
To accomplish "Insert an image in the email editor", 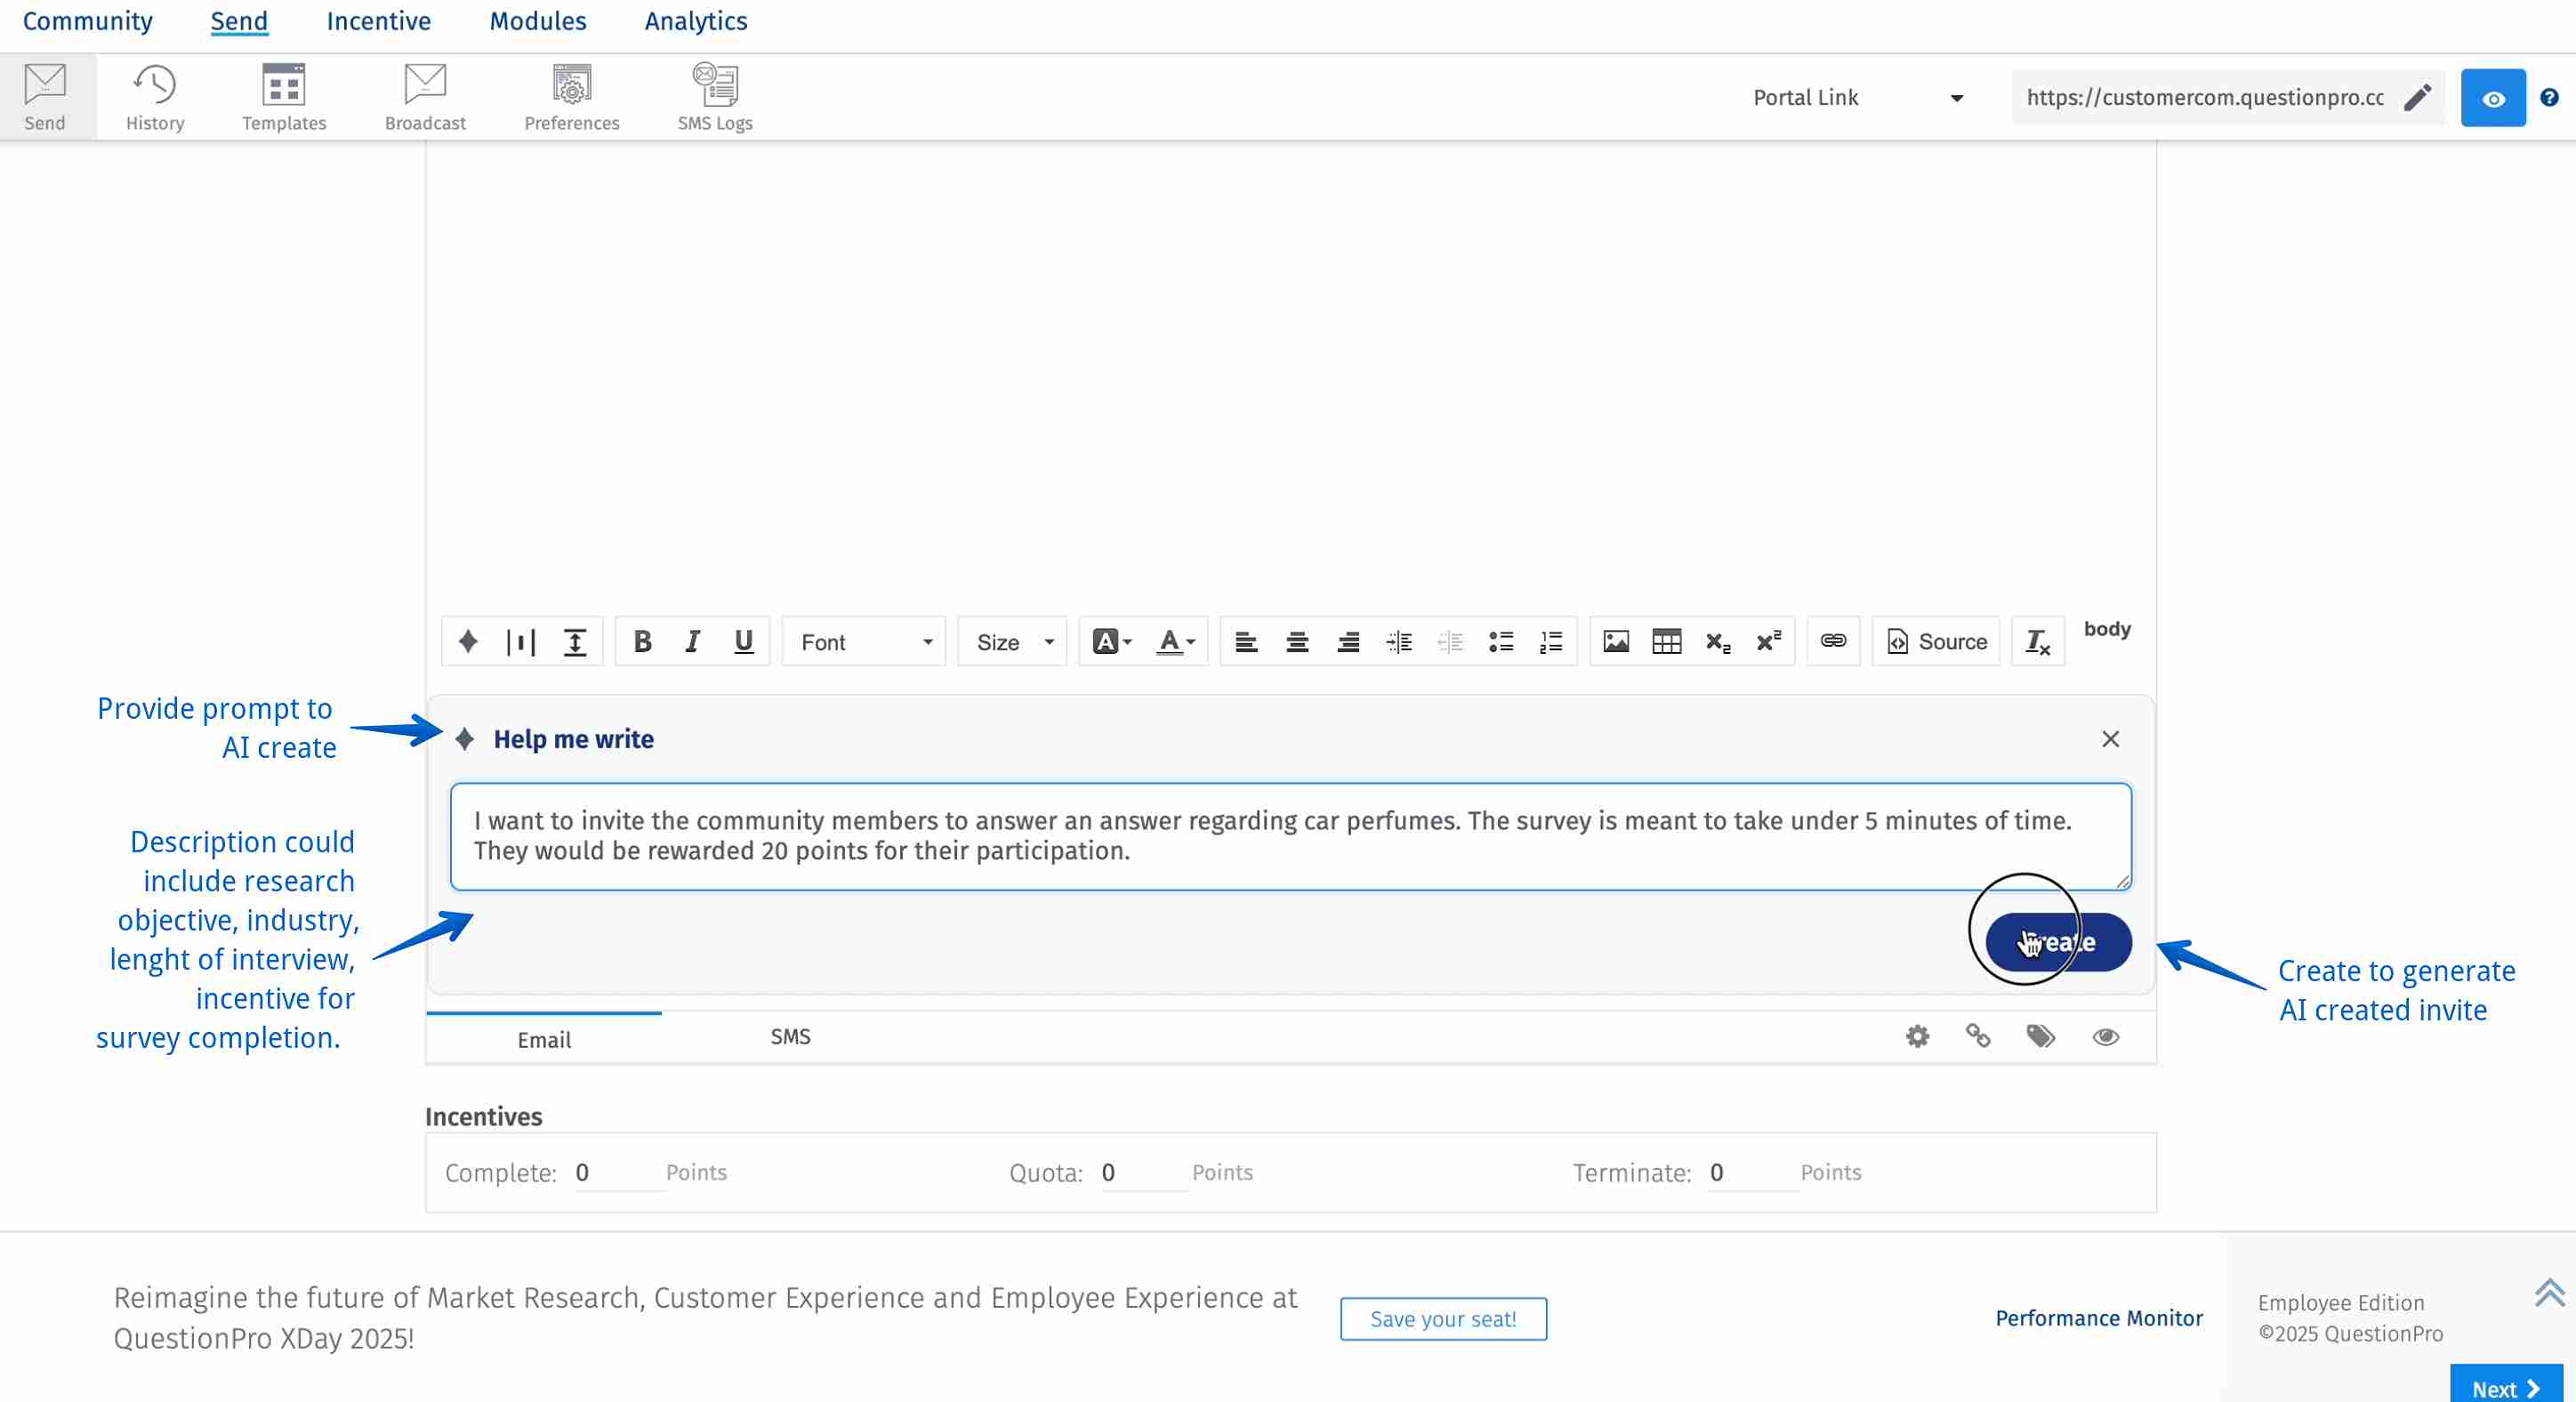I will click(1615, 641).
